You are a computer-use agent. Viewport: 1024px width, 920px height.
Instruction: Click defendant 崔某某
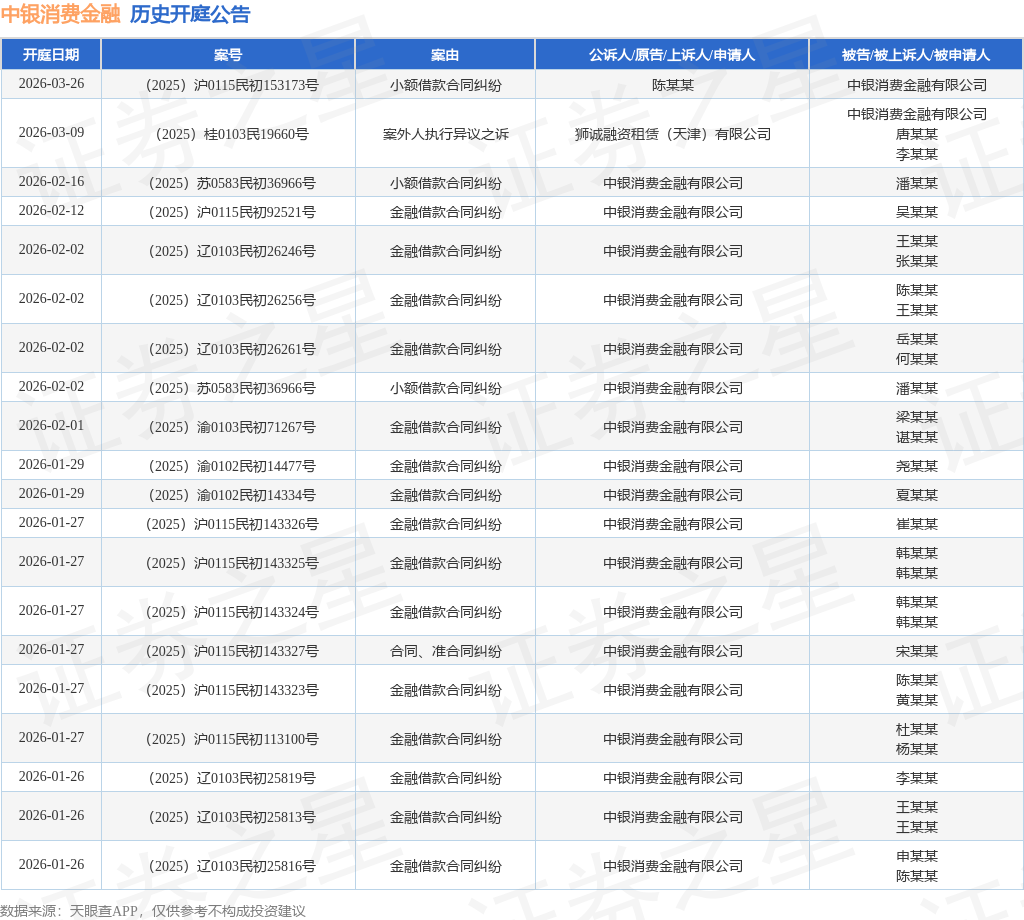(917, 524)
